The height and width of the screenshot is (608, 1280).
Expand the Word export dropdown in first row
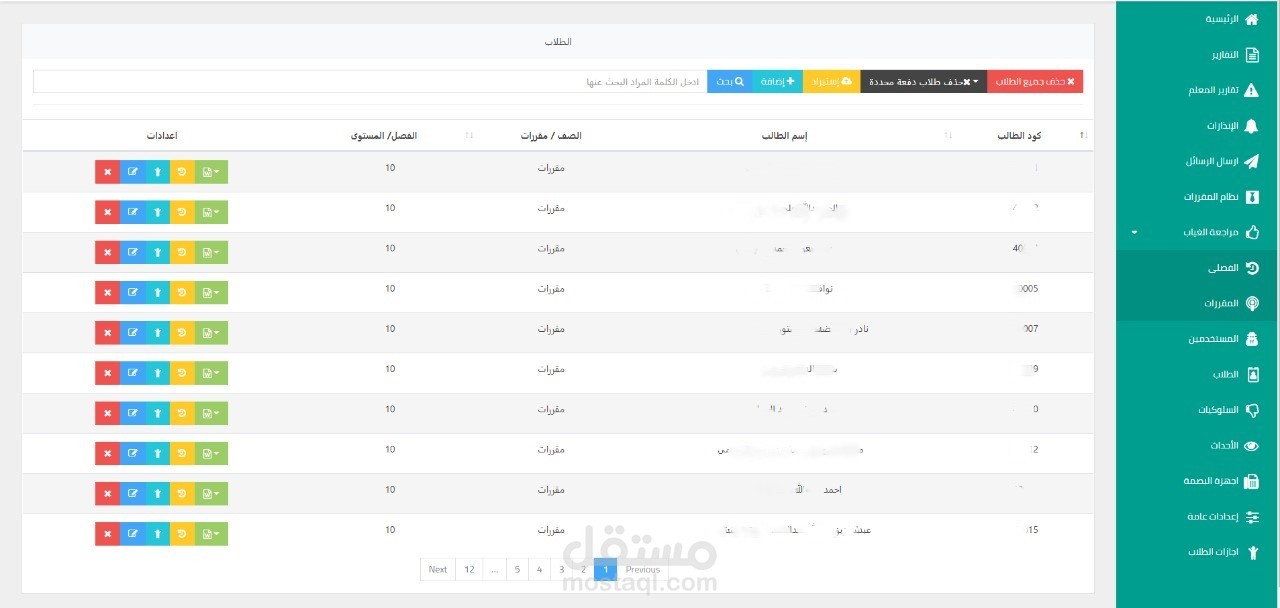210,171
